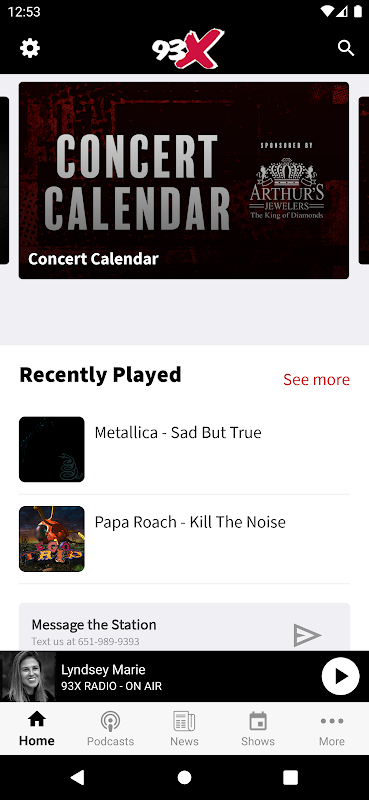369x800 pixels.
Task: Tap the 93X logo in header
Action: [187, 49]
